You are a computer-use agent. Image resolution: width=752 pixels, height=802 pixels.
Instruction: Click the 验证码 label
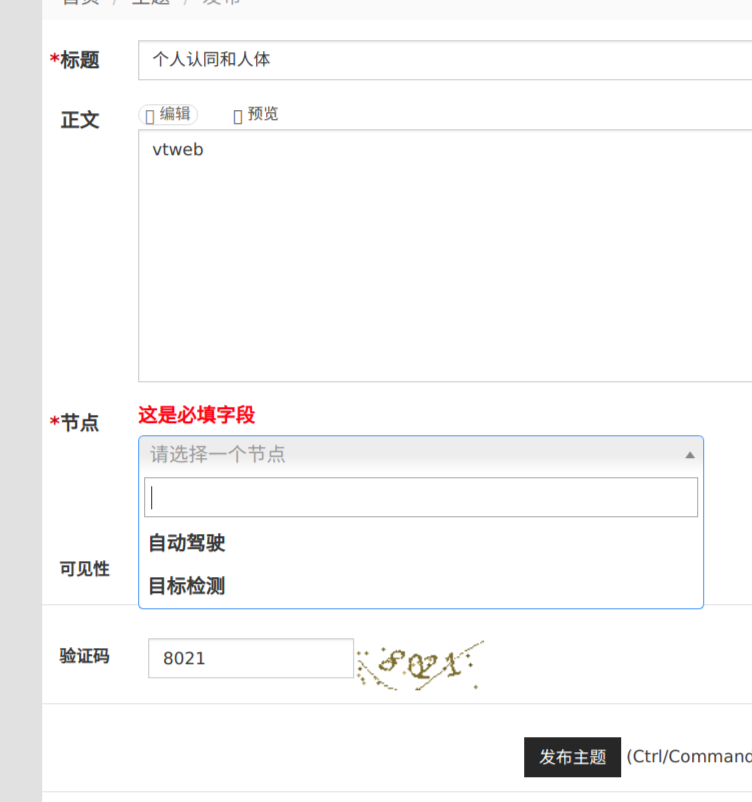pyautogui.click(x=84, y=656)
